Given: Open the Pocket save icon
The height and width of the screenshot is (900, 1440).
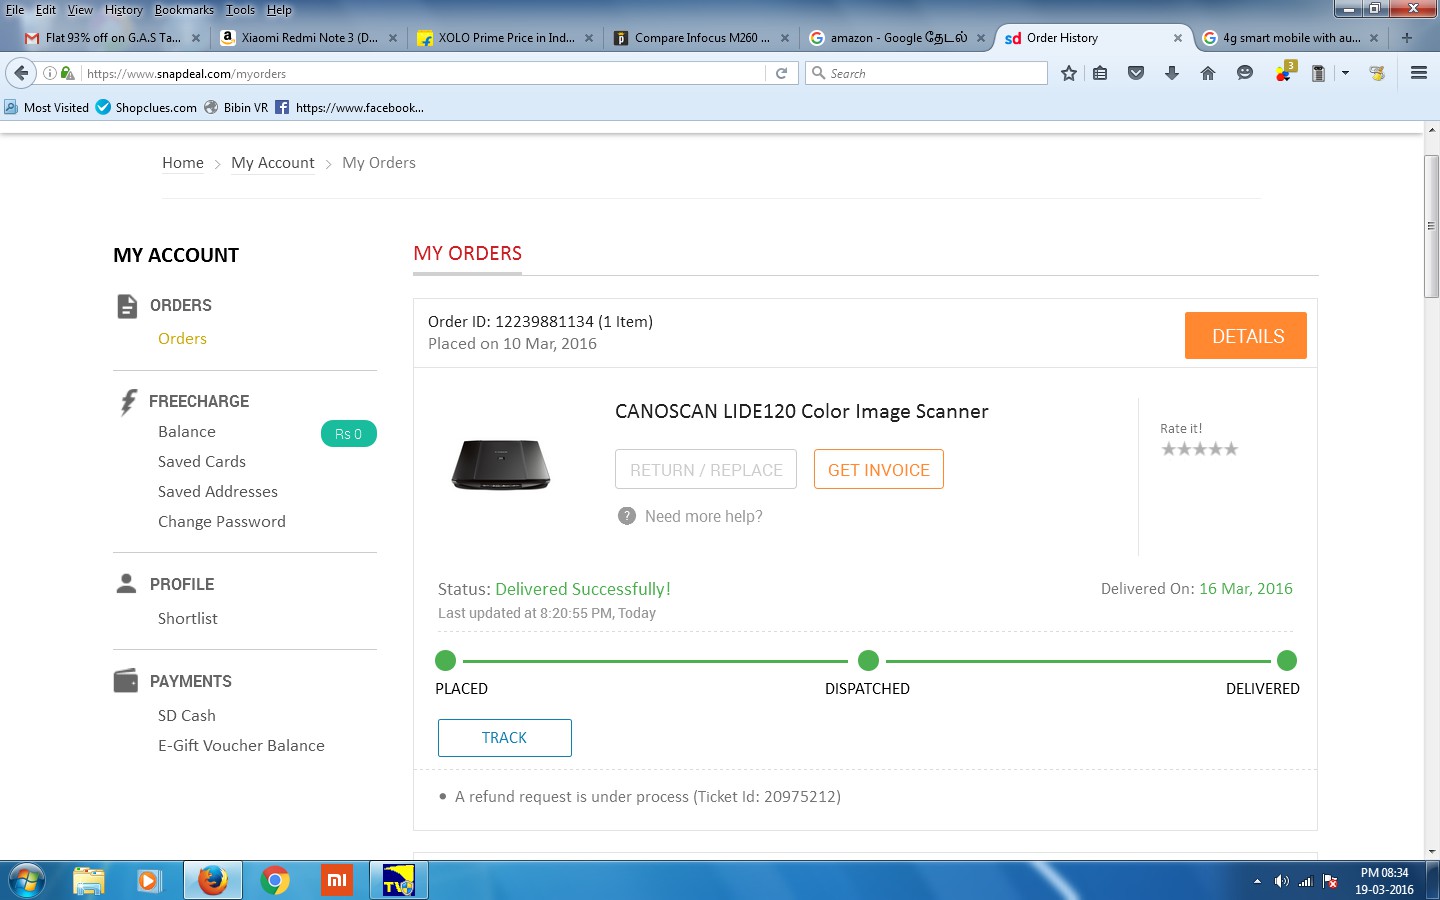Looking at the screenshot, I should click(x=1136, y=73).
